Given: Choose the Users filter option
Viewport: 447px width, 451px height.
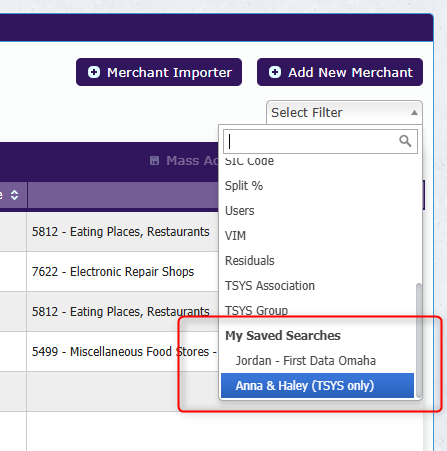Looking at the screenshot, I should pyautogui.click(x=317, y=211).
